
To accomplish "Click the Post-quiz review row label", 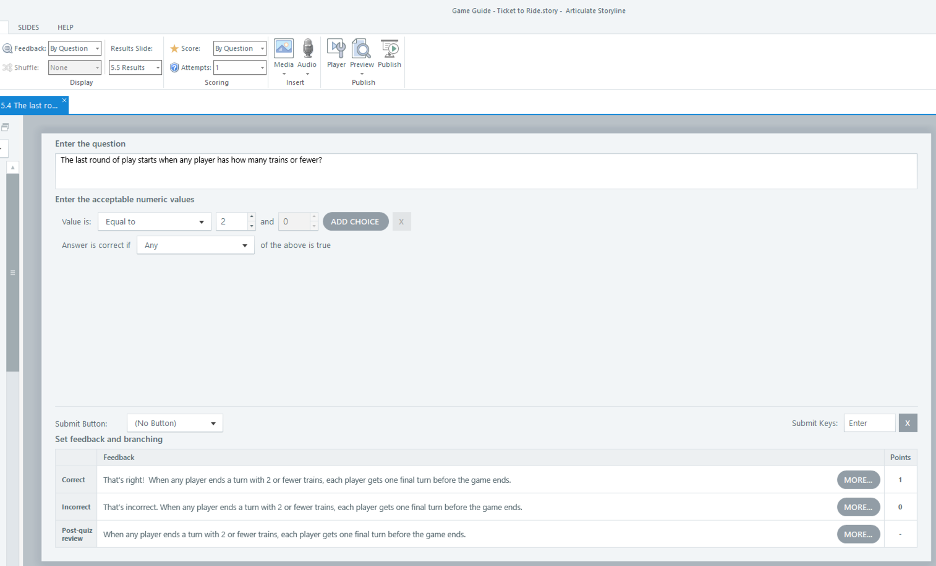I will click(x=76, y=534).
